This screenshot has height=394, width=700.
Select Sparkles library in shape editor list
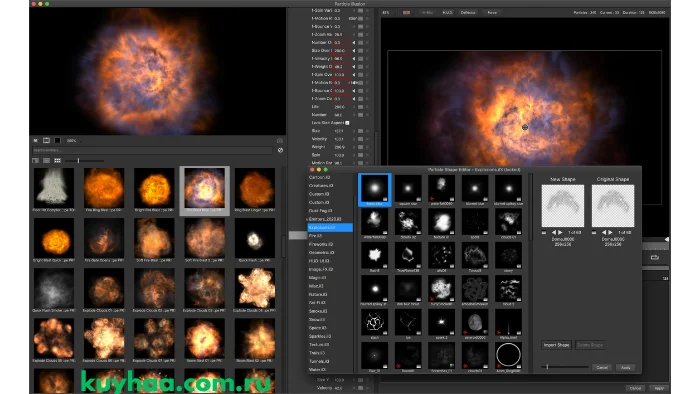pos(320,336)
